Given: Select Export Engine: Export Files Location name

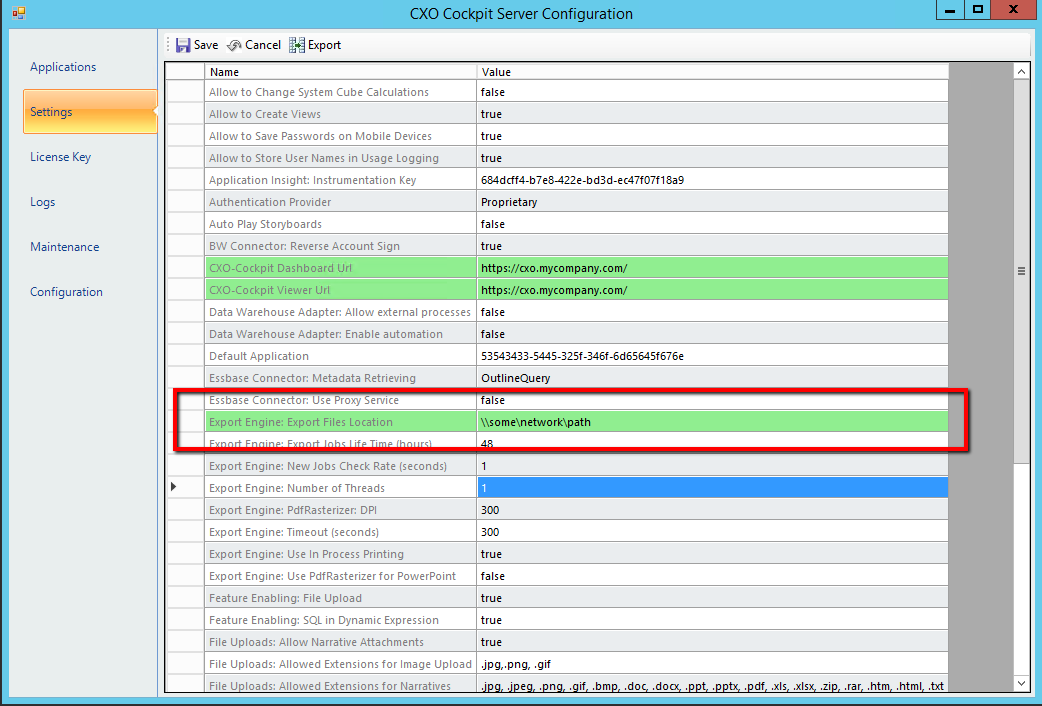Looking at the screenshot, I should (340, 422).
